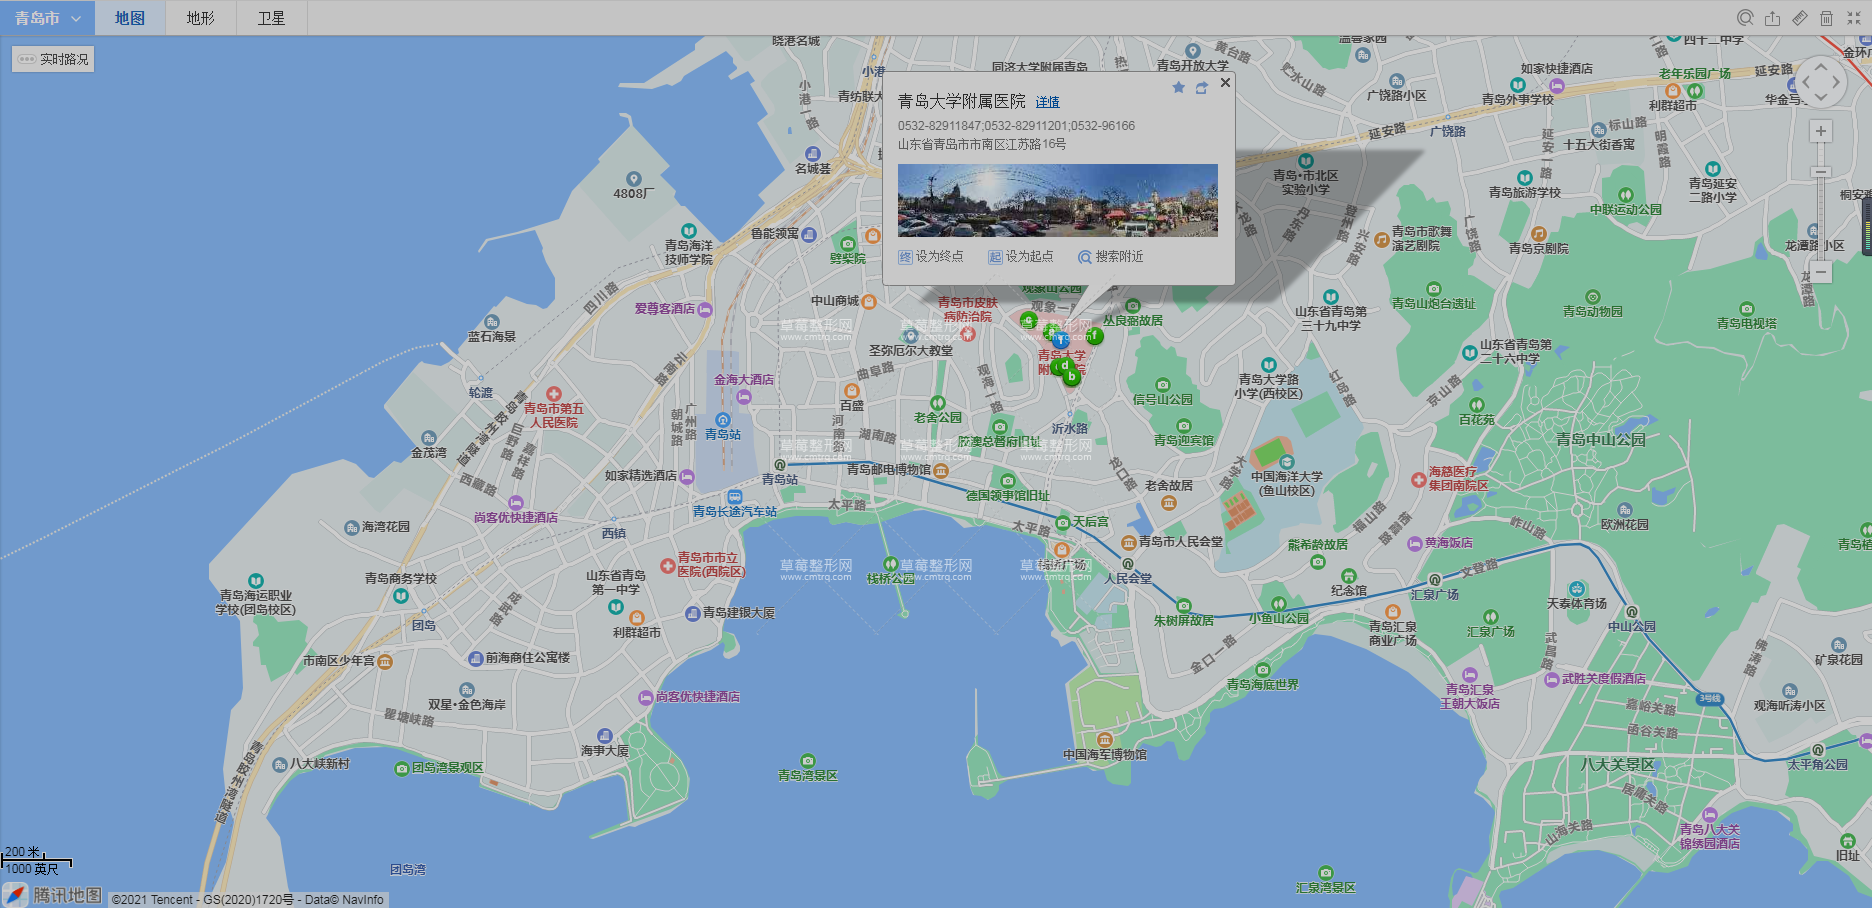This screenshot has height=908, width=1872.
Task: Click 设为起点 to set as origin
Action: tap(1021, 257)
